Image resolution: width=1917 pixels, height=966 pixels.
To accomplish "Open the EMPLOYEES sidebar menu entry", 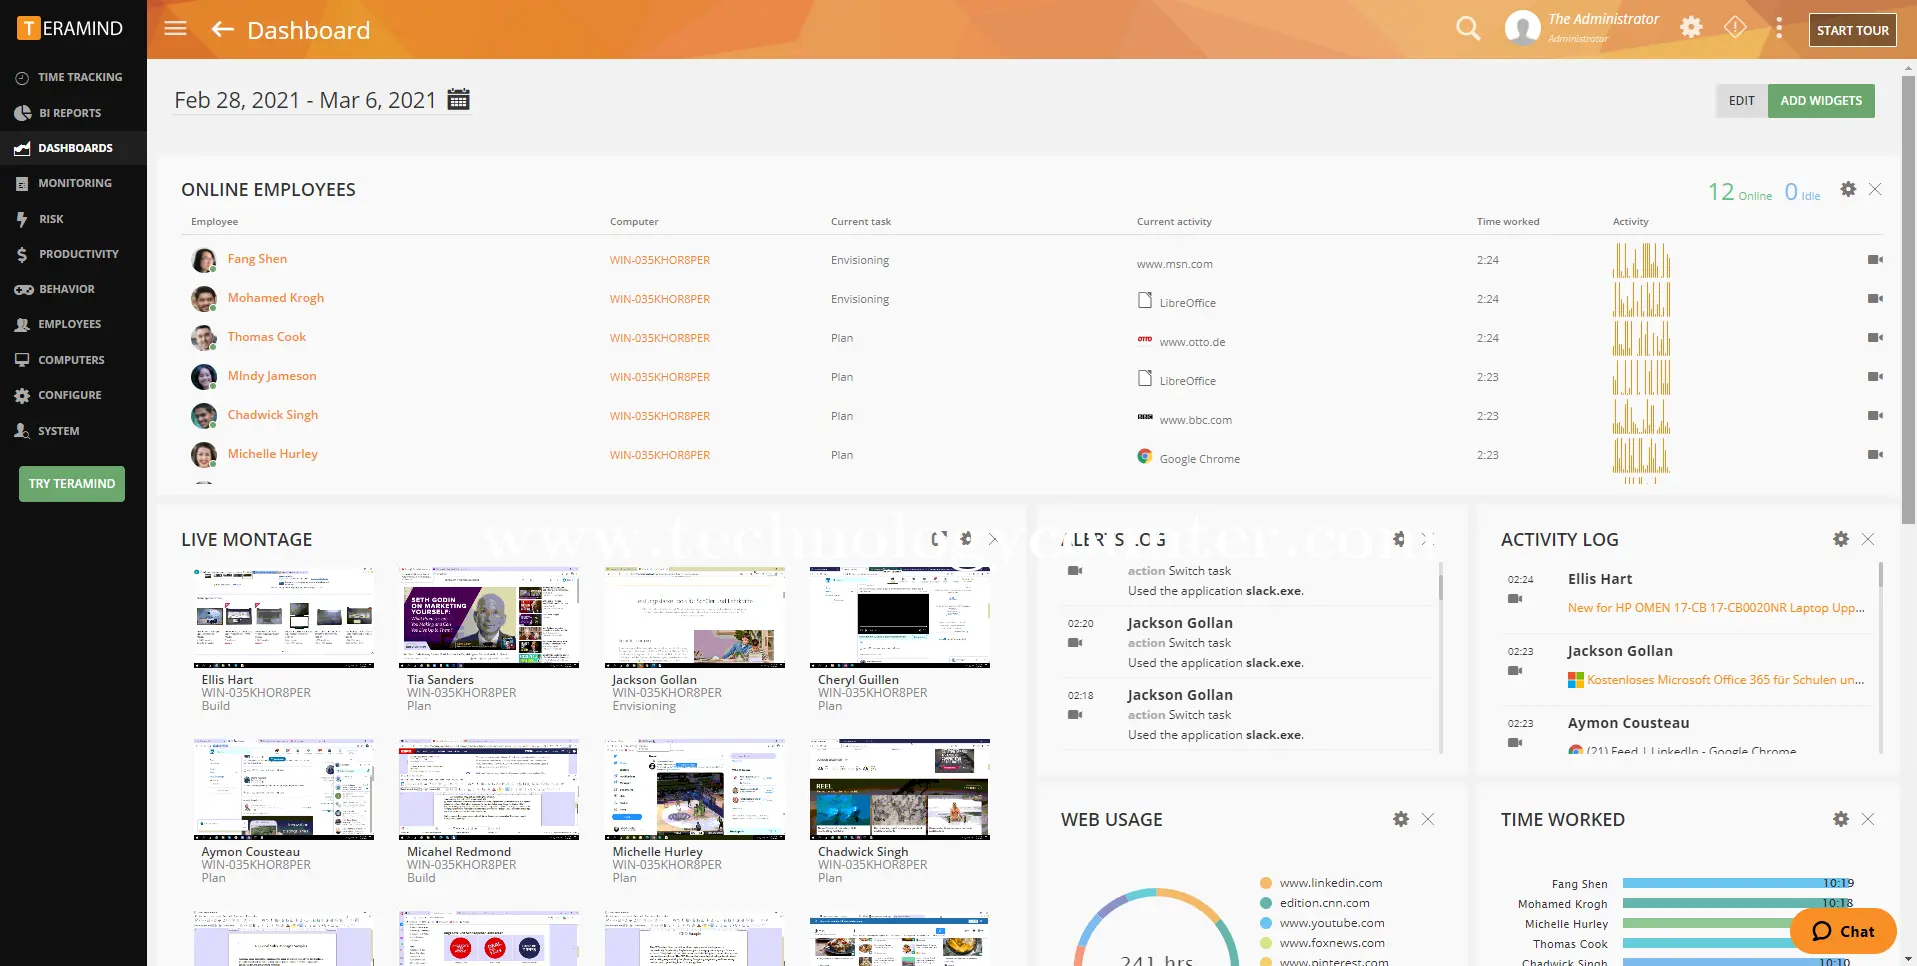I will 70,324.
